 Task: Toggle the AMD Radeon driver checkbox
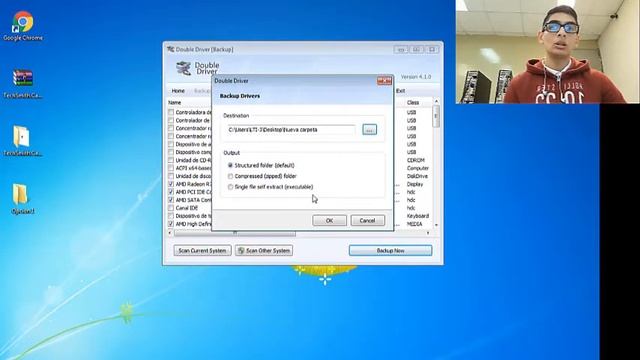(x=171, y=184)
